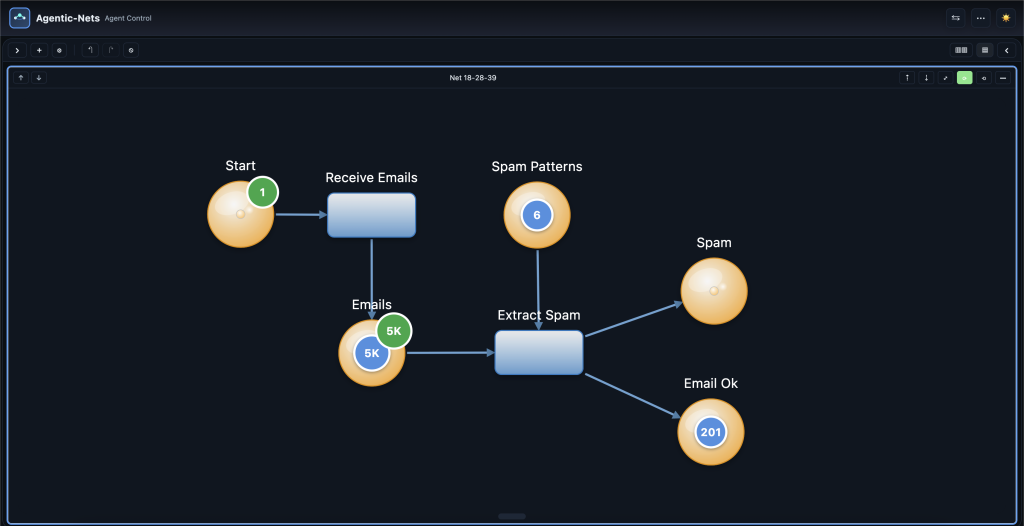Image resolution: width=1024 pixels, height=526 pixels.
Task: Minimize the net panel with dash button
Action: pos(1003,77)
